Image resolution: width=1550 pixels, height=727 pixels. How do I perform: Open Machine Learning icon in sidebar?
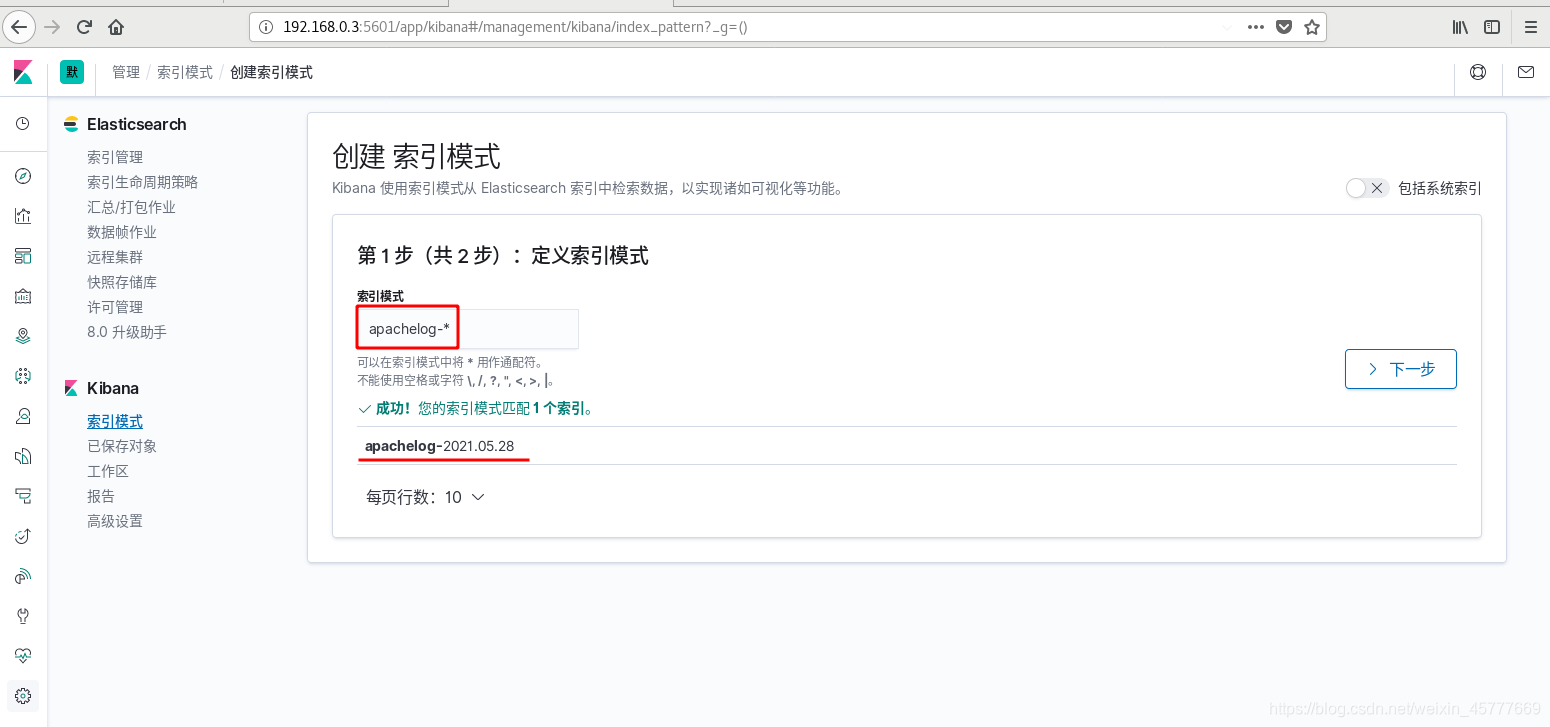click(23, 376)
